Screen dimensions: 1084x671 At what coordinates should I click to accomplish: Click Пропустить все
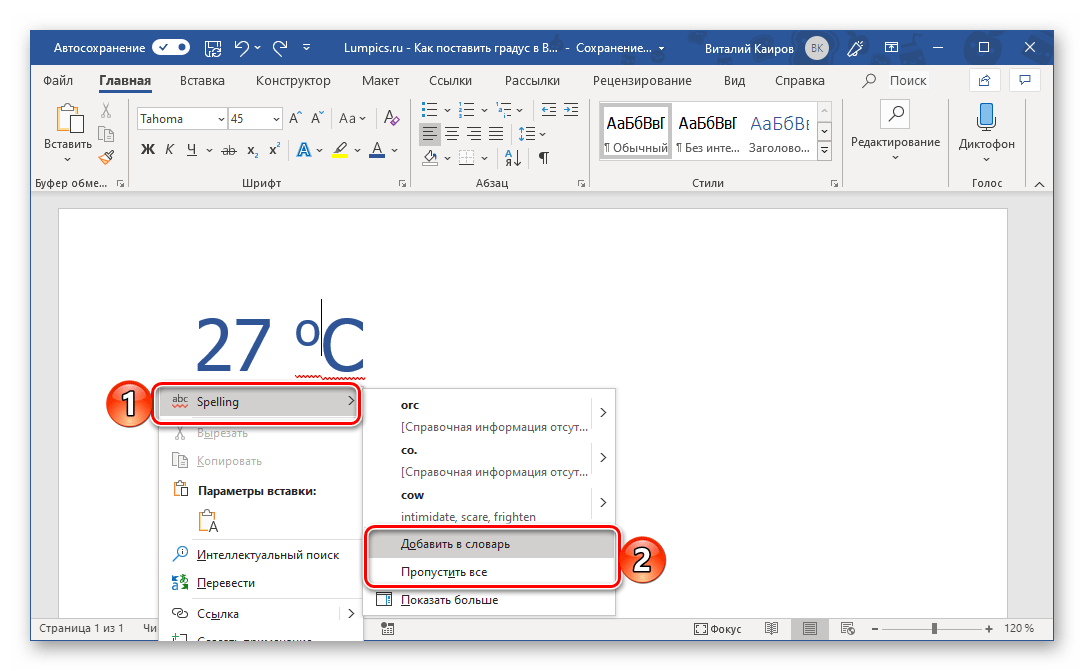pyautogui.click(x=491, y=572)
